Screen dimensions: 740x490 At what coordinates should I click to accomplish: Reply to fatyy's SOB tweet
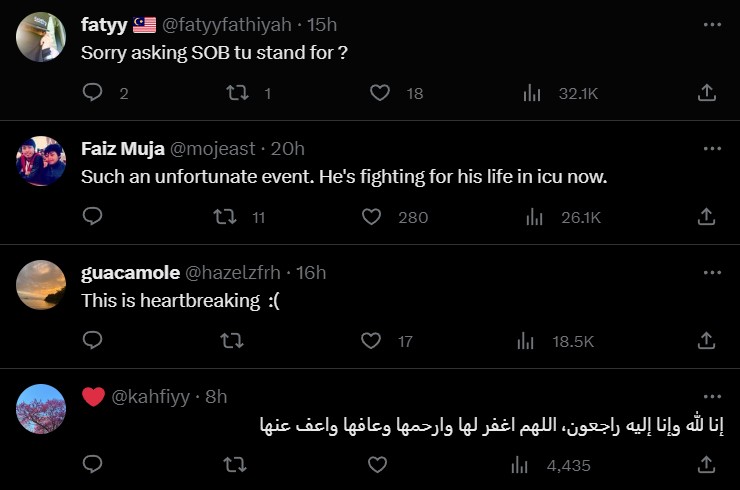[92, 93]
